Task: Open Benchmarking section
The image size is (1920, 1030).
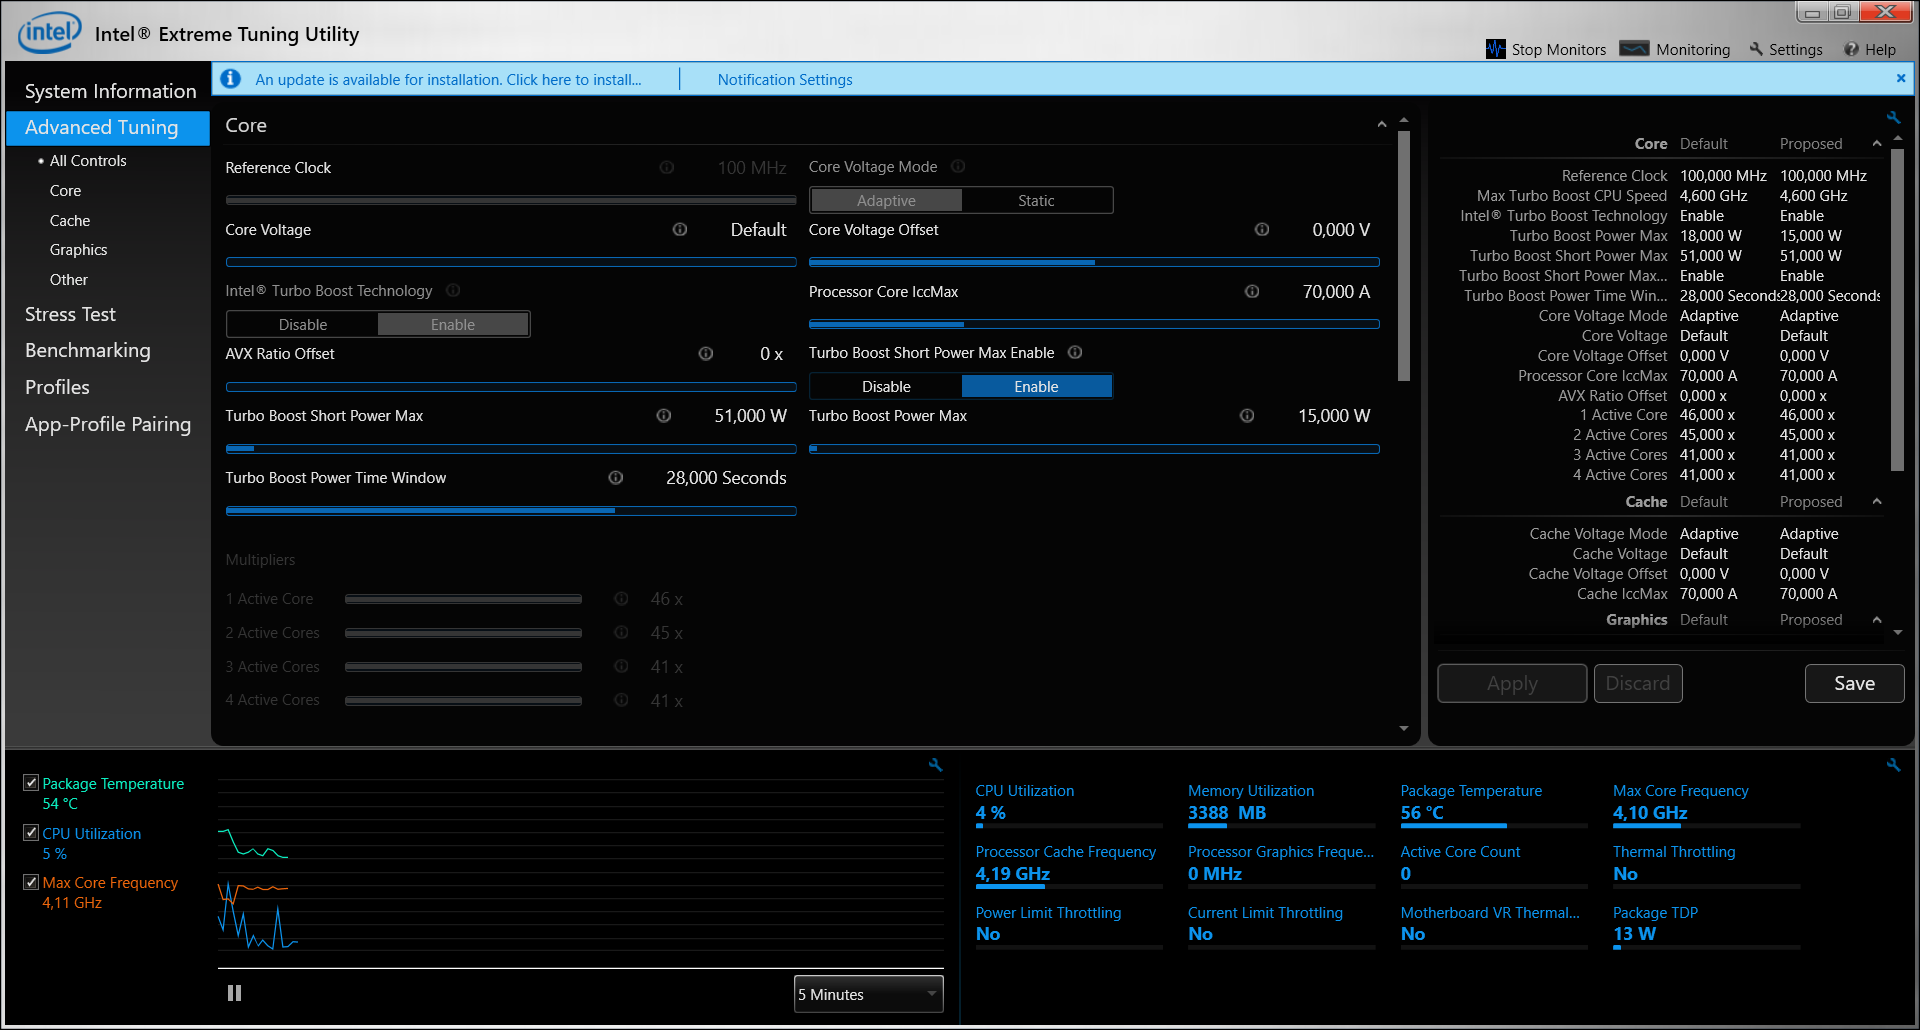Action: [88, 350]
